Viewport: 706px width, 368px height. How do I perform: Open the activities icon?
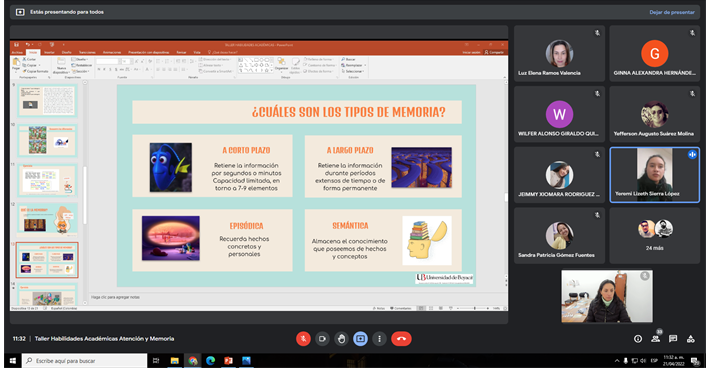pos(691,339)
